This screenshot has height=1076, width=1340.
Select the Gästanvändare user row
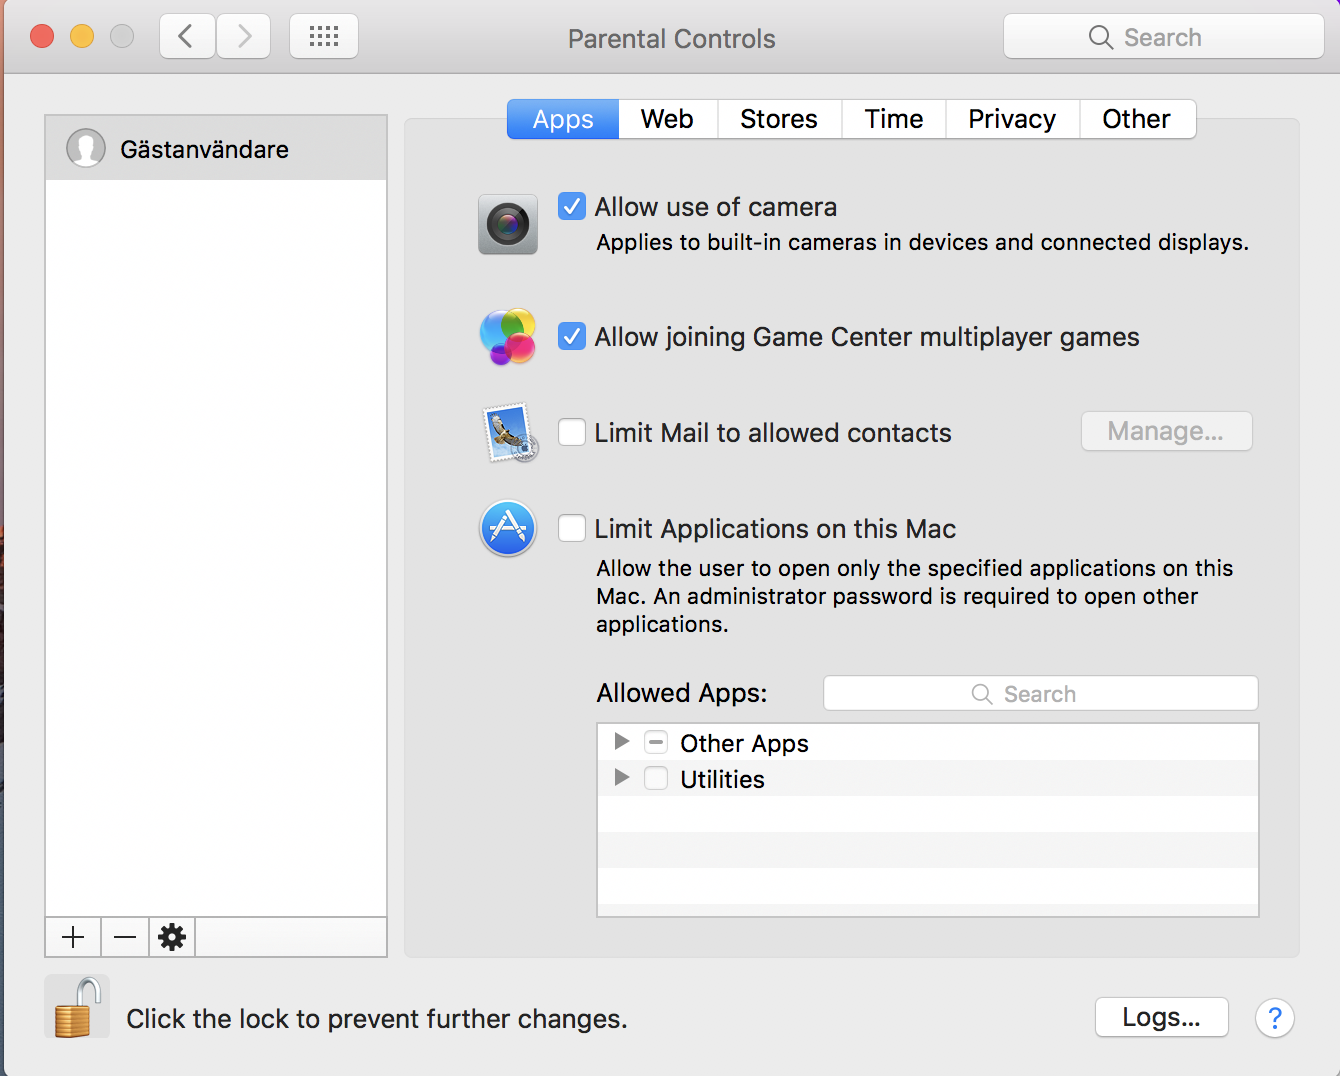[216, 148]
